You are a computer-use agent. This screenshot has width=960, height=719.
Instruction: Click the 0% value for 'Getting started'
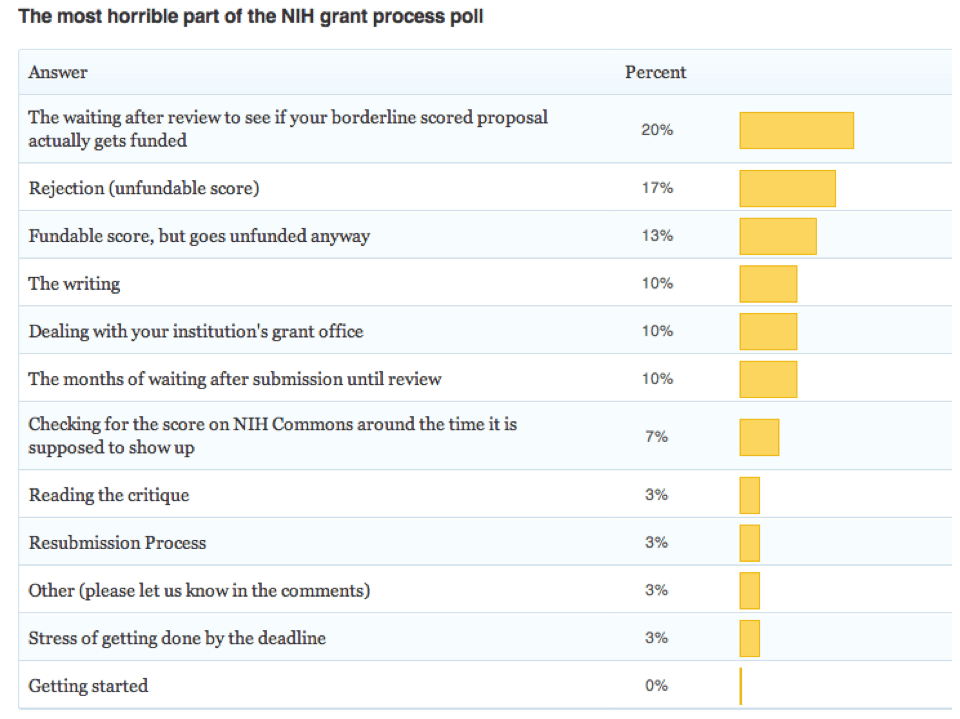pyautogui.click(x=656, y=686)
